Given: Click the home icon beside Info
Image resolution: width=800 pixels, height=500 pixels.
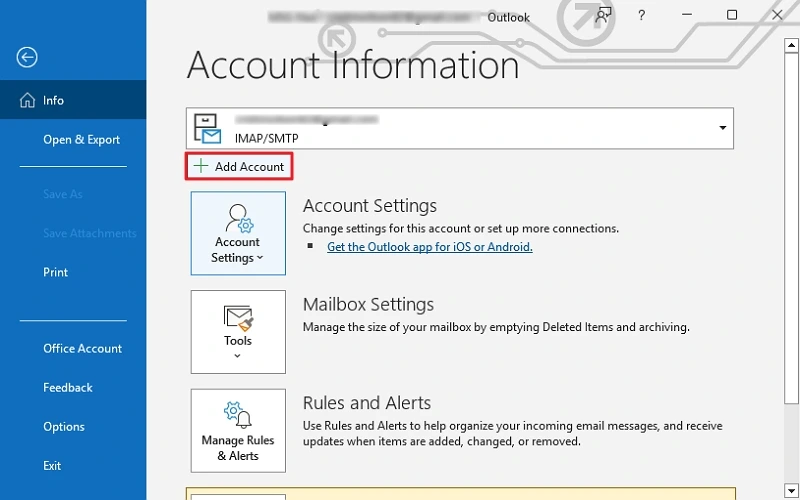Looking at the screenshot, I should pyautogui.click(x=27, y=100).
